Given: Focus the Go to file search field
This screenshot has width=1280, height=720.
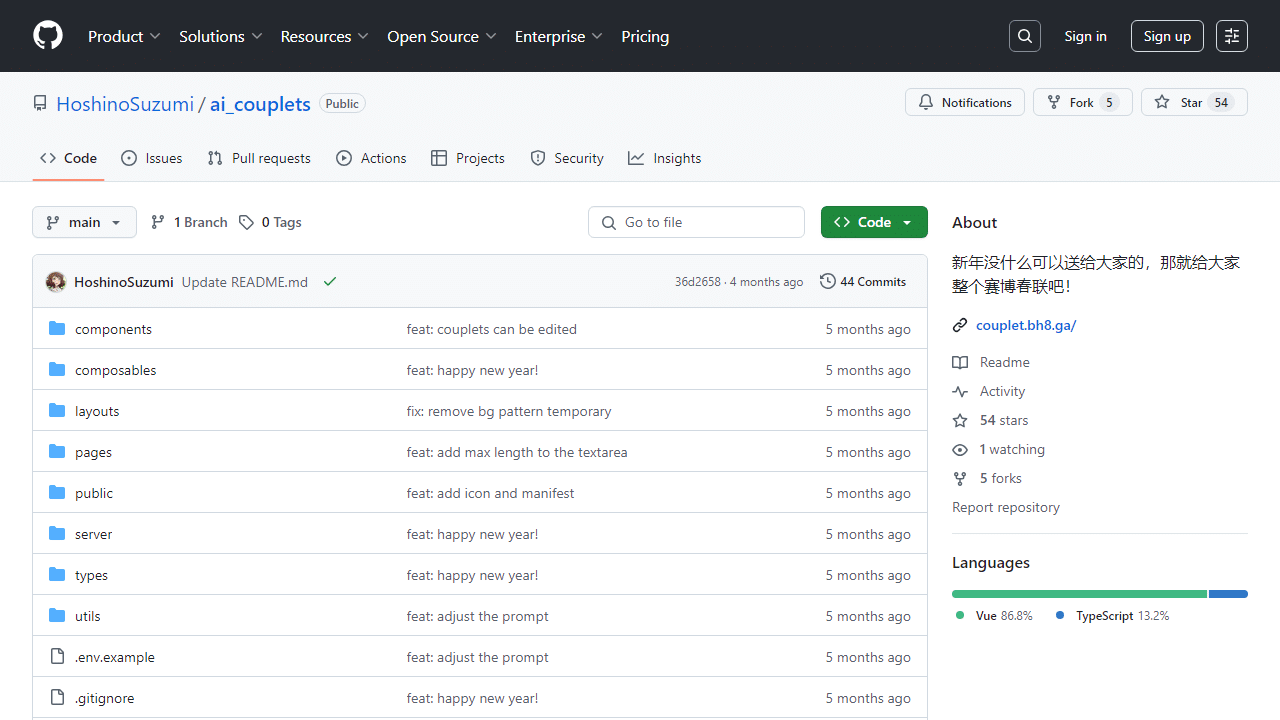Looking at the screenshot, I should tap(696, 222).
